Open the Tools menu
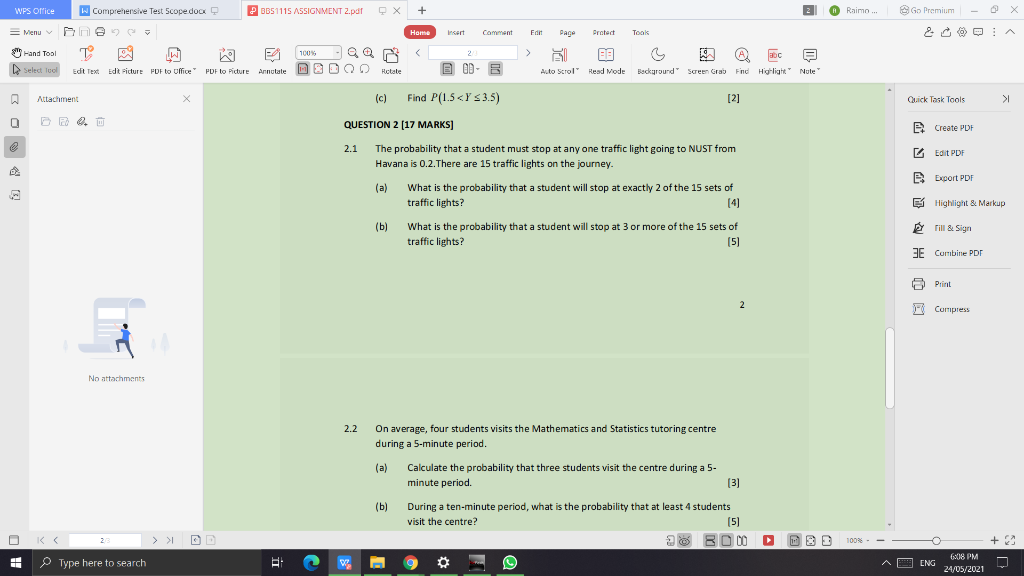This screenshot has width=1024, height=576. (x=640, y=32)
